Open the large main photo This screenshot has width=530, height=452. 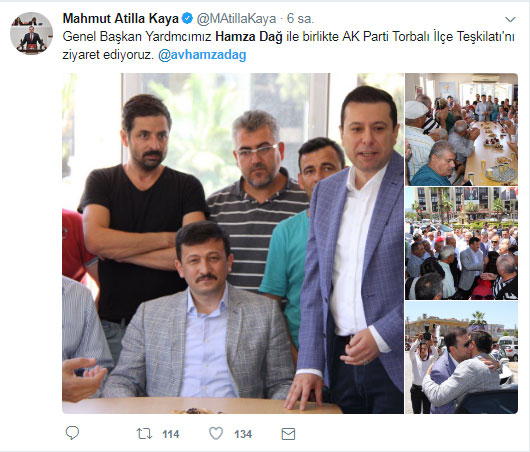[233, 243]
